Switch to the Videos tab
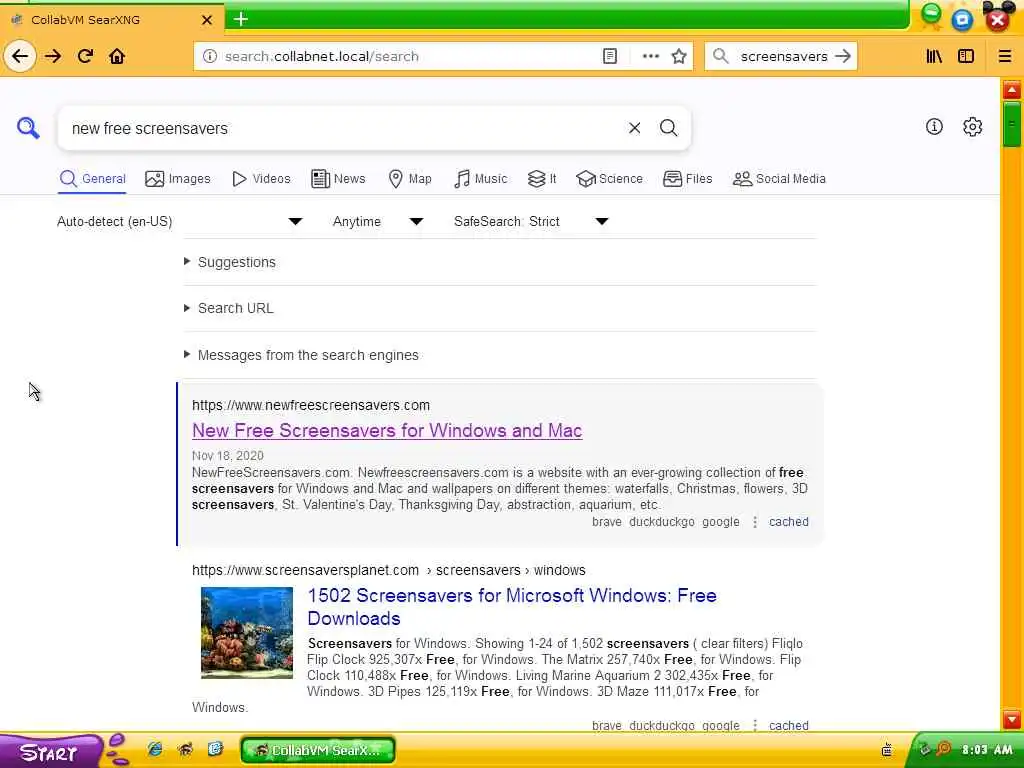Image resolution: width=1024 pixels, height=768 pixels. tap(261, 179)
